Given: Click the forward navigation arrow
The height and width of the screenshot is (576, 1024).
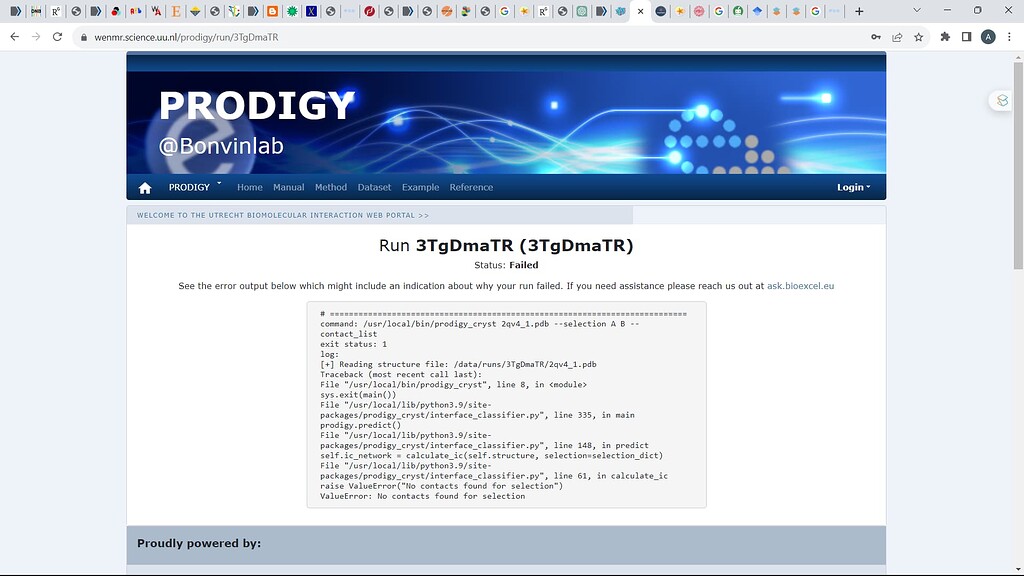Looking at the screenshot, I should 36,36.
